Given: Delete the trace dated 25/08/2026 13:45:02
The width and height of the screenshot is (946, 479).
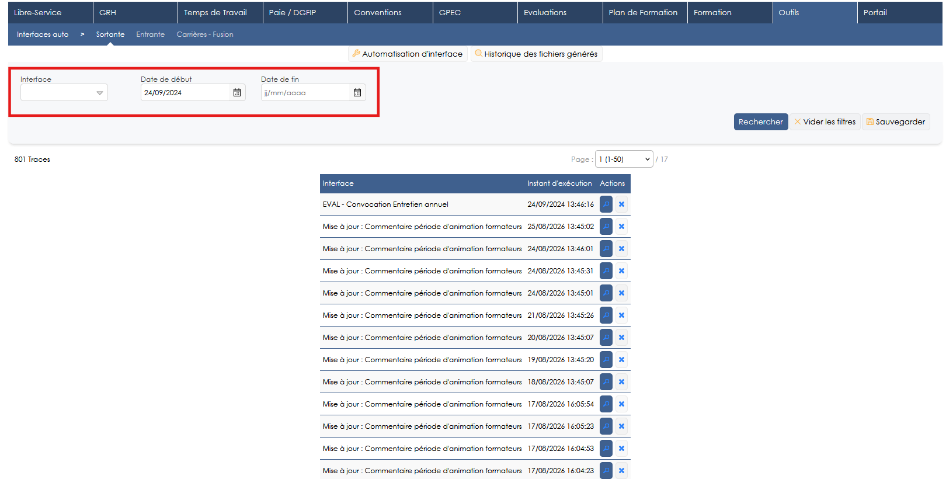Looking at the screenshot, I should 621,227.
